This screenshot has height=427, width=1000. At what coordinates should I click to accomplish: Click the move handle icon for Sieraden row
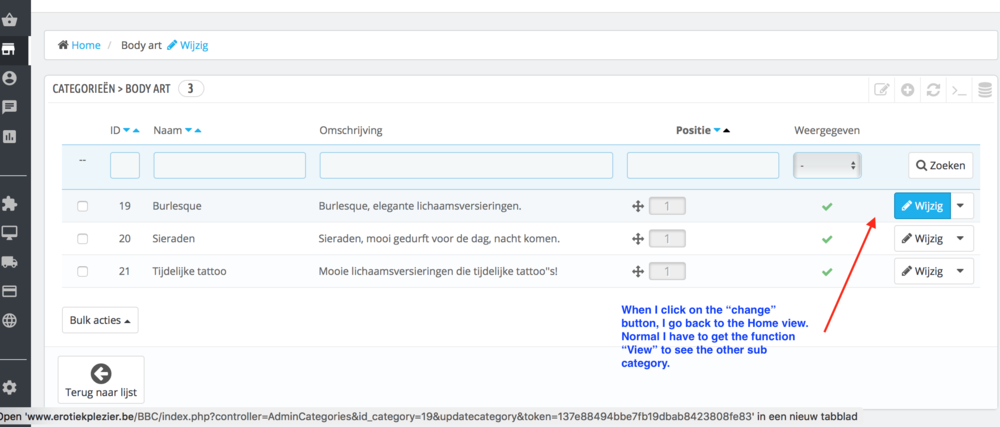click(636, 239)
